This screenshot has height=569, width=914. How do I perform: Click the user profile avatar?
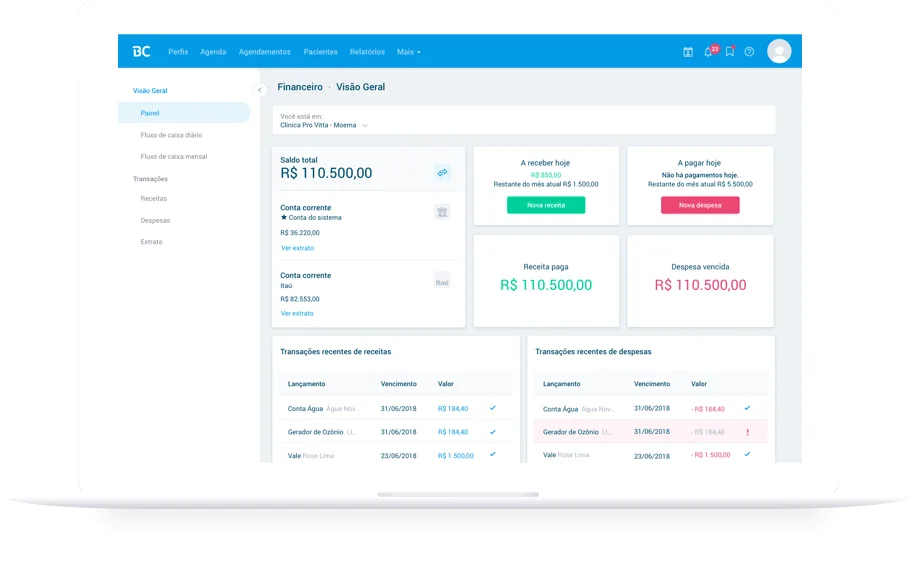(x=779, y=51)
